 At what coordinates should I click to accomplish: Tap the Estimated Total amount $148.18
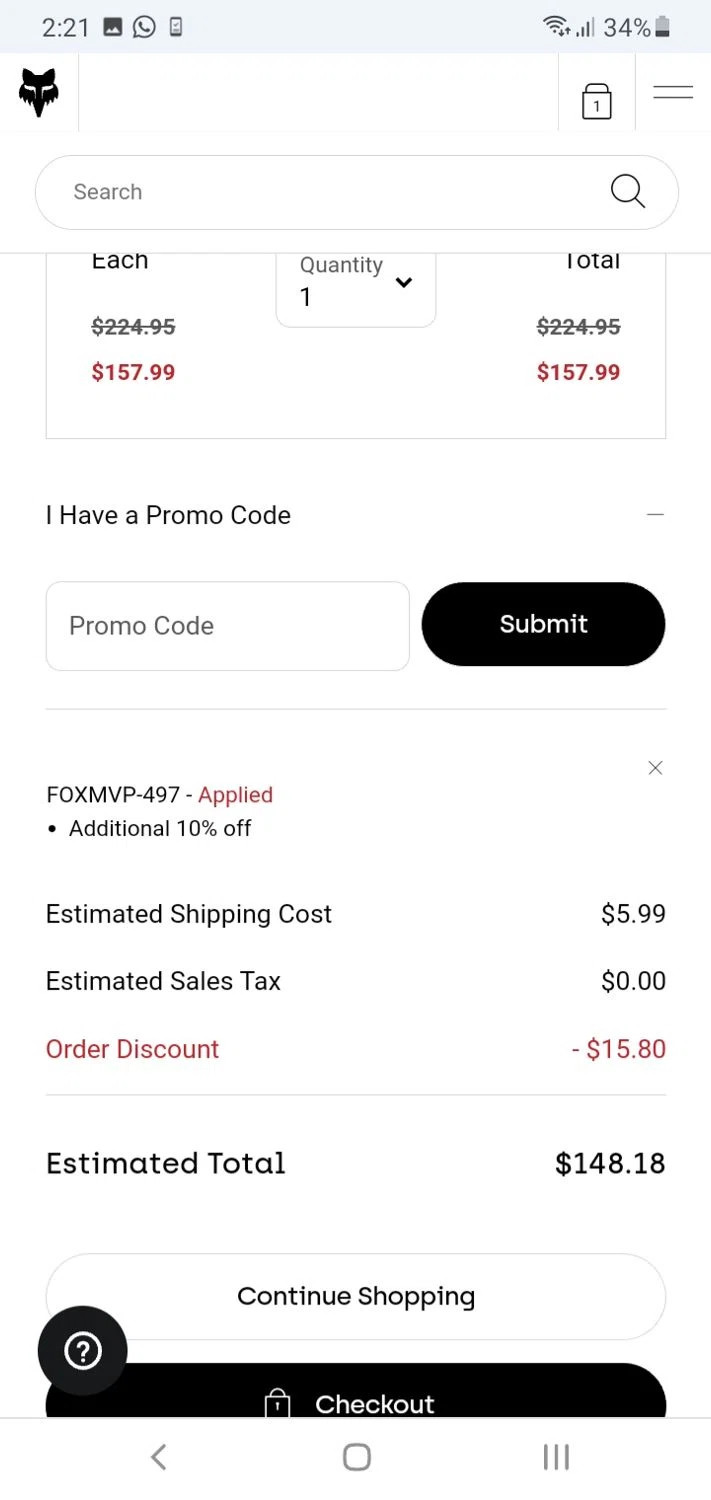pos(610,1163)
